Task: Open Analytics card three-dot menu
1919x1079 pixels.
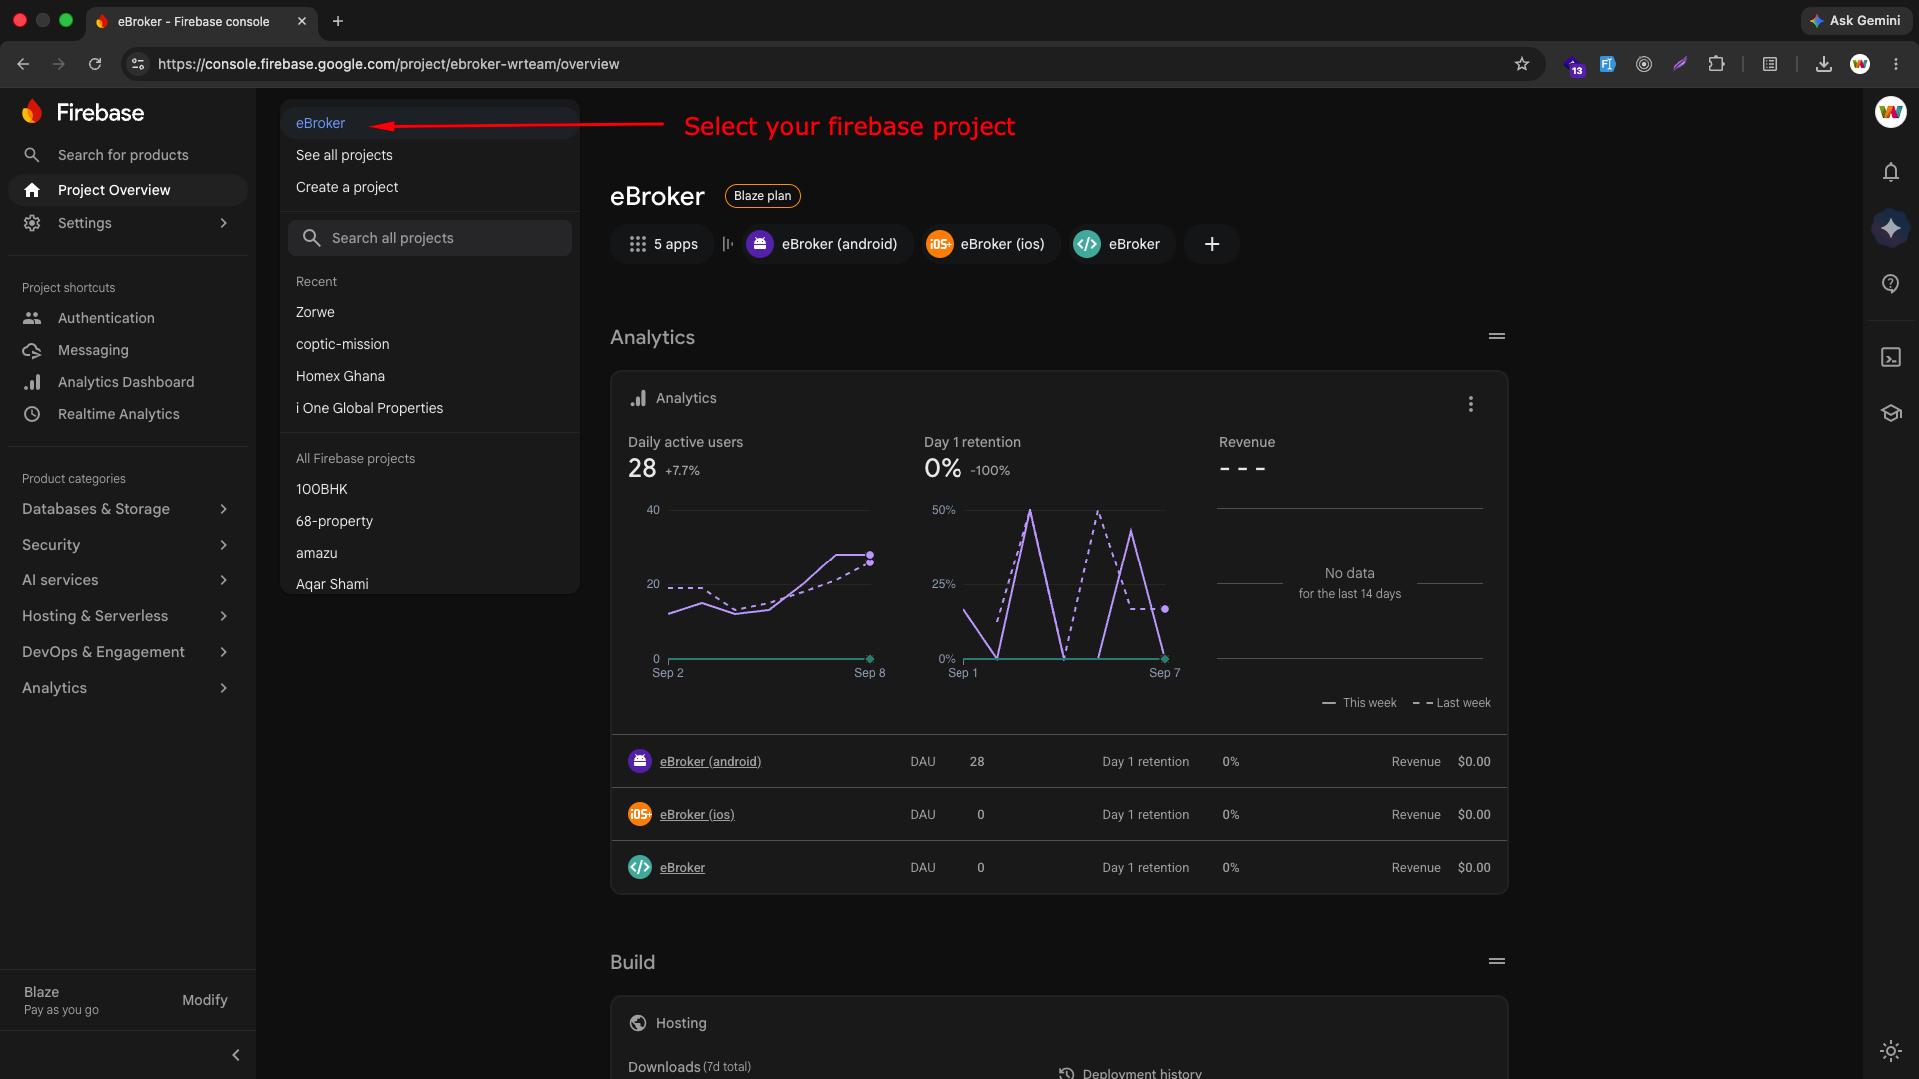Action: (x=1470, y=404)
